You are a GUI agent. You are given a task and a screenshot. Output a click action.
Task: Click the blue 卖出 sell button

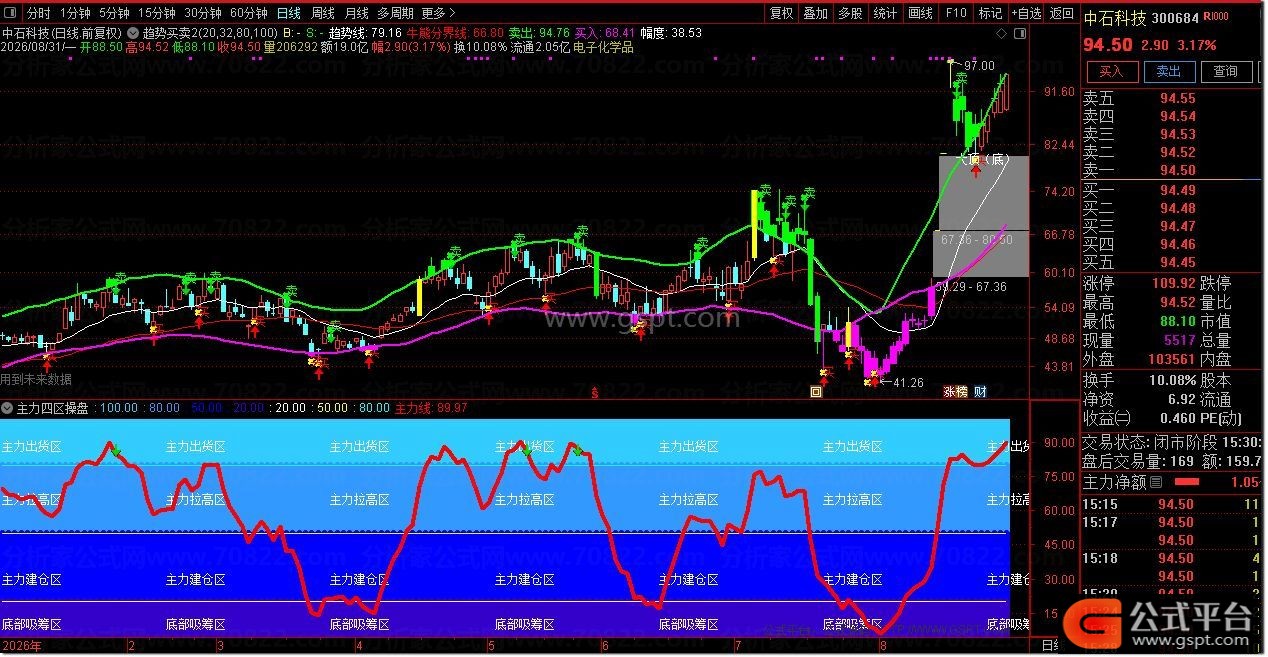pos(1168,71)
